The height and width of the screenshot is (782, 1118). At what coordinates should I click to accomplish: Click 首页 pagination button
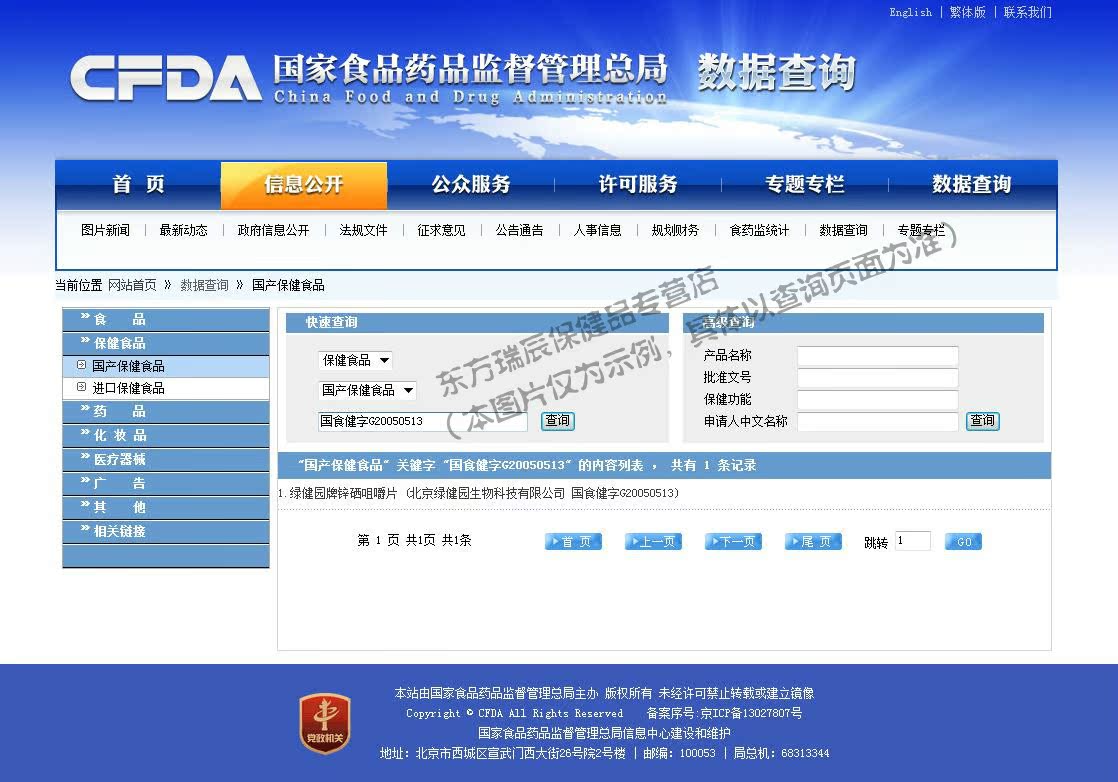coord(573,542)
